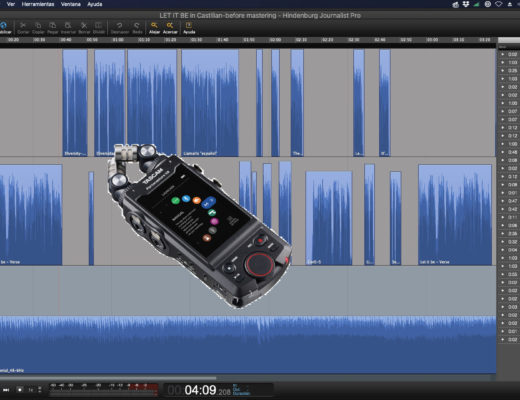Image resolution: width=520 pixels, height=400 pixels.
Task: Open the Ayuda toolbar help icon
Action: tap(189, 26)
